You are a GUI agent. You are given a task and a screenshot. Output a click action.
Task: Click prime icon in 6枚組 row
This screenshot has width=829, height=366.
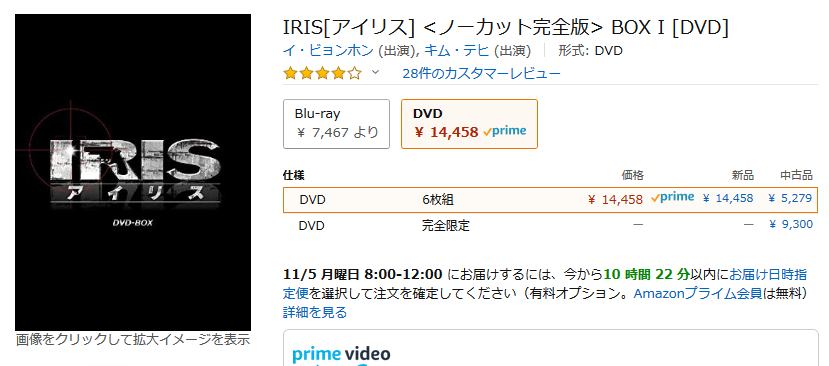click(673, 198)
